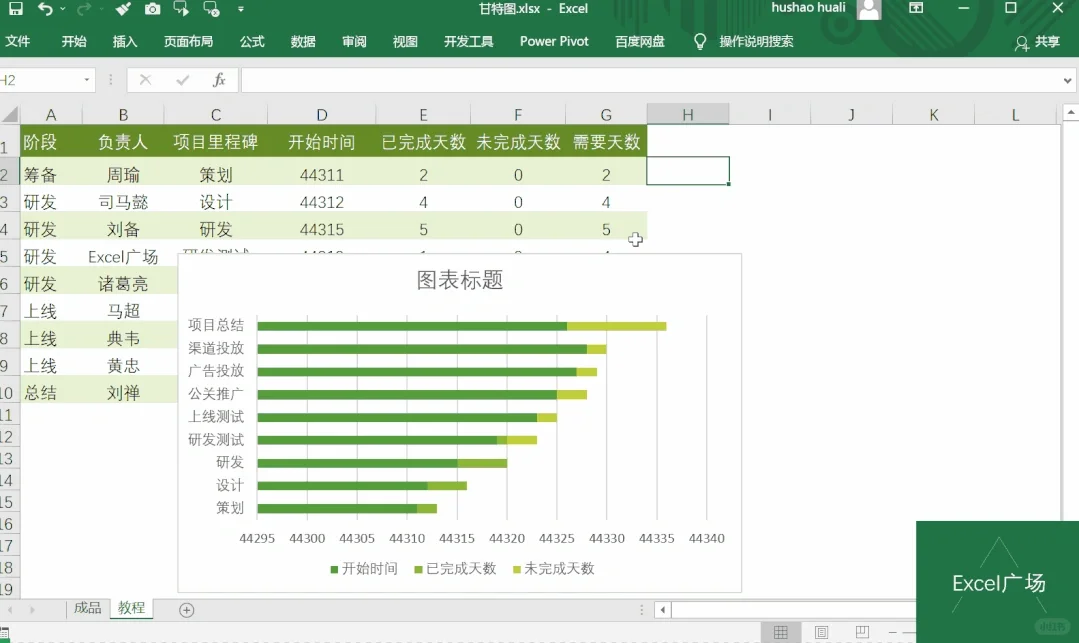Open the 页面布局 tab

tap(188, 41)
